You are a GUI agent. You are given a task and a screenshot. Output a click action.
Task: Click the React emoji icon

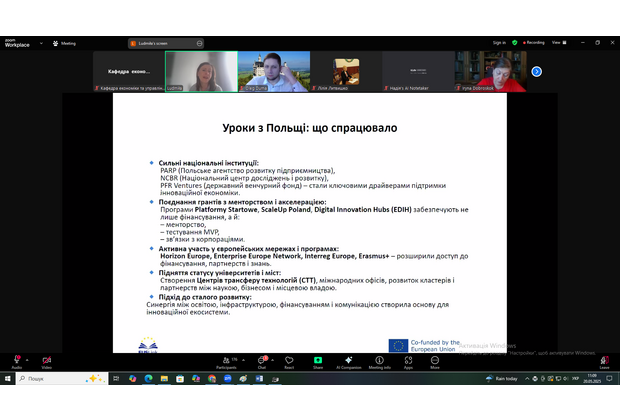(x=289, y=360)
